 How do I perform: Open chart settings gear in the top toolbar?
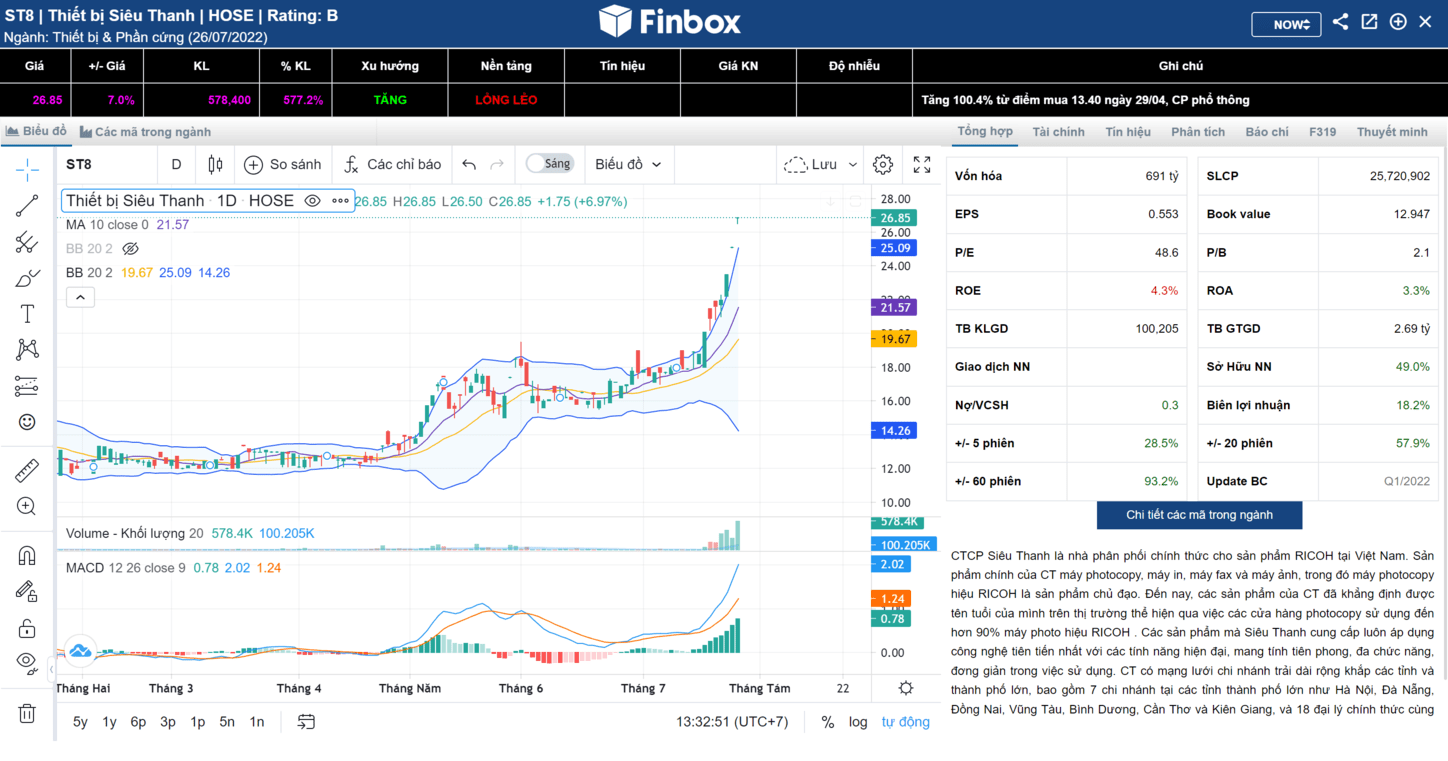click(x=883, y=165)
